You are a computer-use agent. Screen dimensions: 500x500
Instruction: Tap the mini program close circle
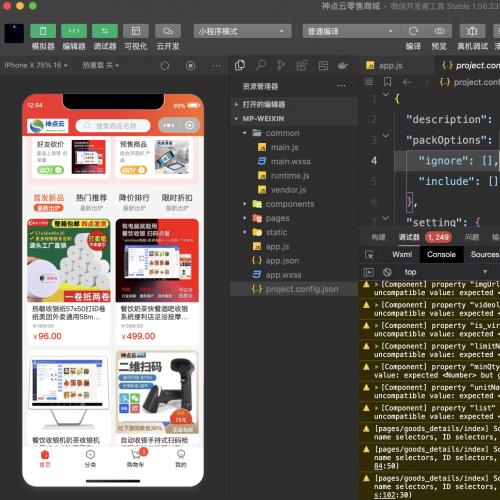click(x=190, y=125)
